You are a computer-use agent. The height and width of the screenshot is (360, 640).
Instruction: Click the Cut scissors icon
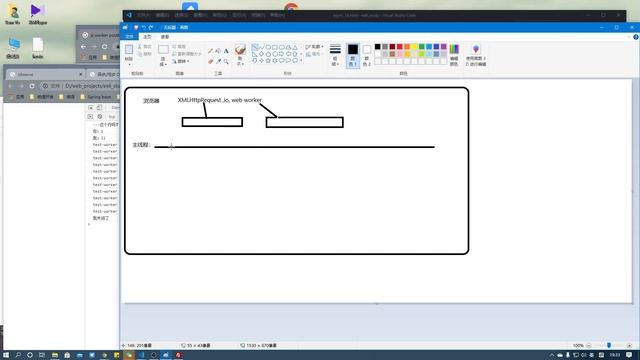coord(140,47)
